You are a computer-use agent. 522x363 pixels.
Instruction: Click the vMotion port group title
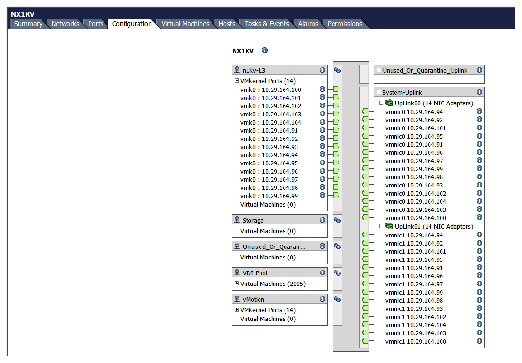(253, 299)
